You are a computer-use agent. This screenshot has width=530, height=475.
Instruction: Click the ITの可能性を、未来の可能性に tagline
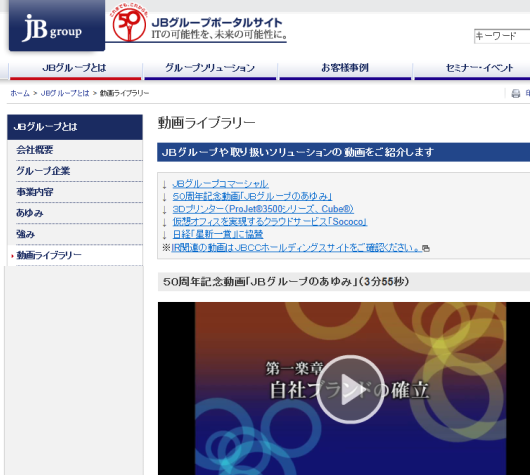point(220,34)
